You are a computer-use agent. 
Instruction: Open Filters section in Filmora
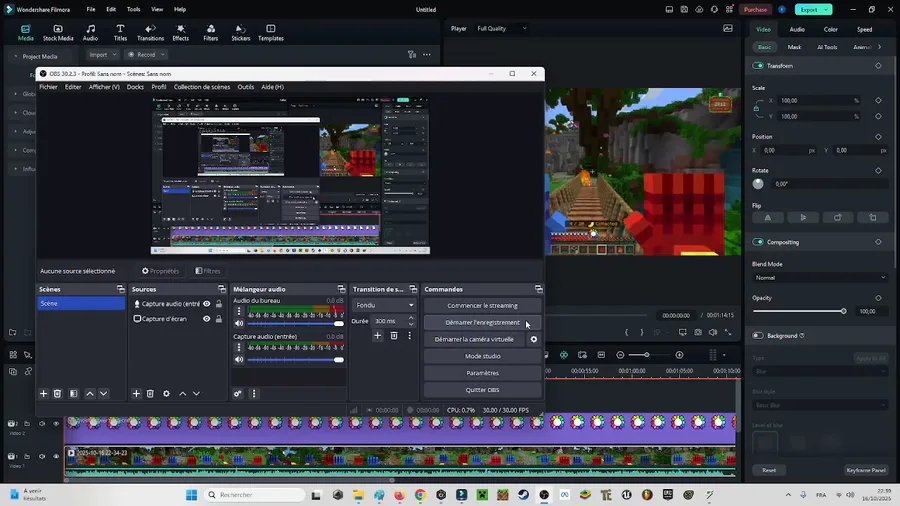click(x=211, y=33)
